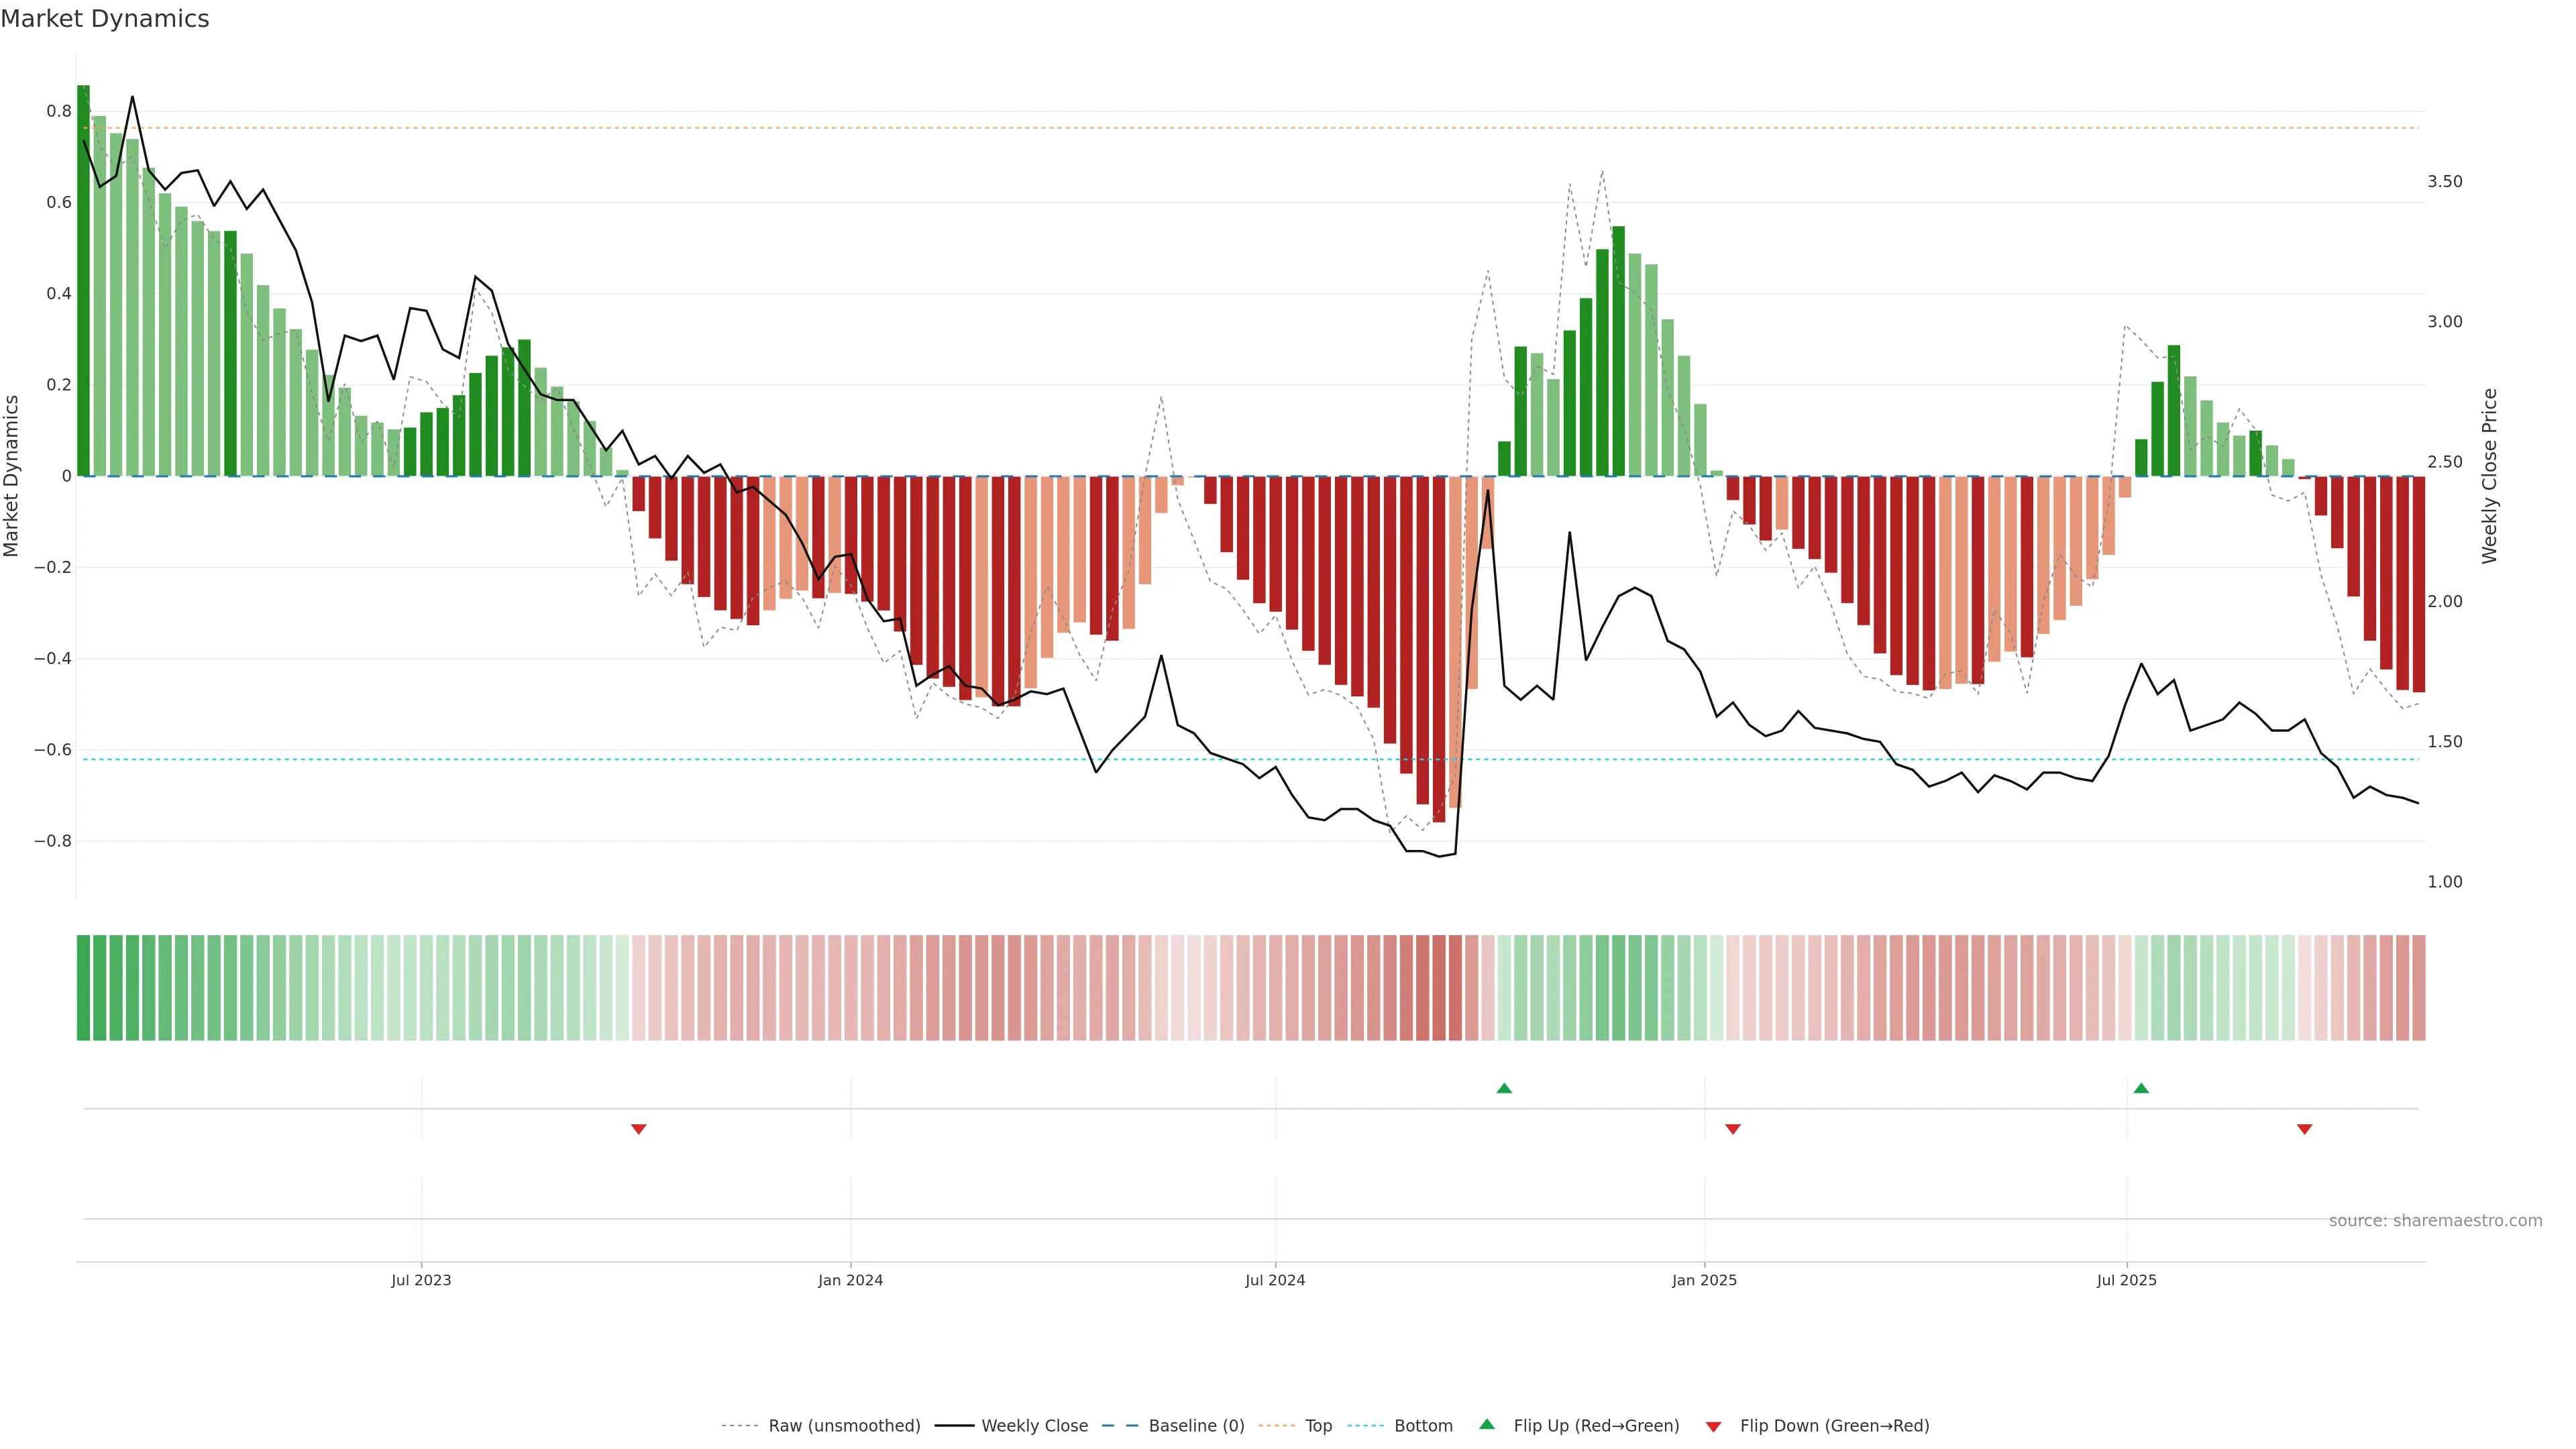Image resolution: width=2576 pixels, height=1449 pixels.
Task: Click the last red heatmap strip cell
Action: click(x=2418, y=988)
